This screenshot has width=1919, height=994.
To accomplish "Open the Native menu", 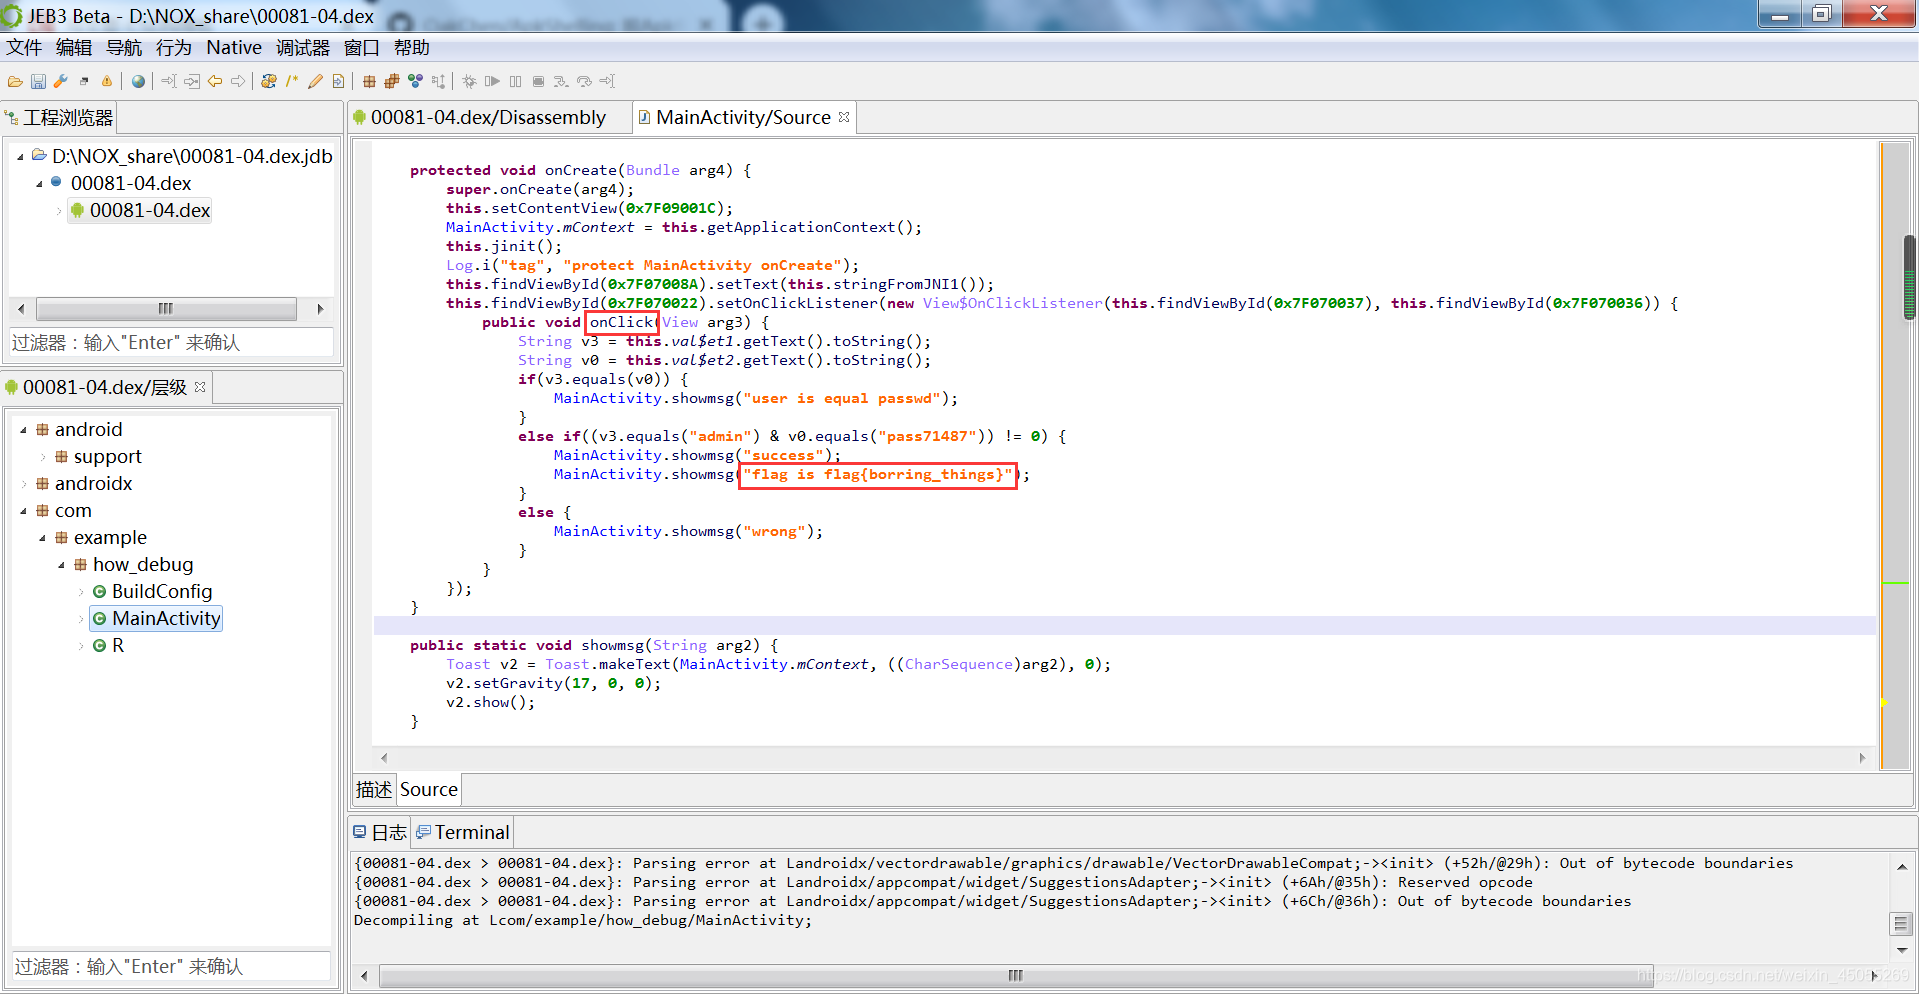I will click(234, 48).
